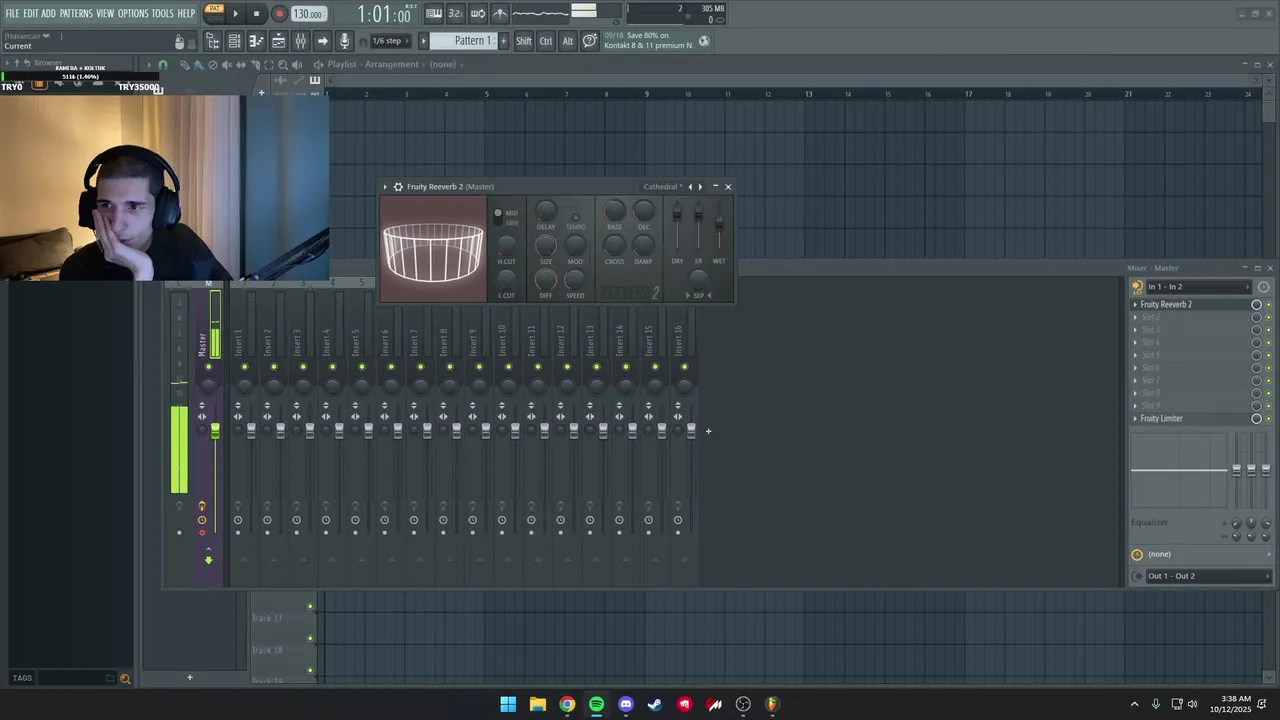Toggle Insert 5 mute light in mixer

362,366
